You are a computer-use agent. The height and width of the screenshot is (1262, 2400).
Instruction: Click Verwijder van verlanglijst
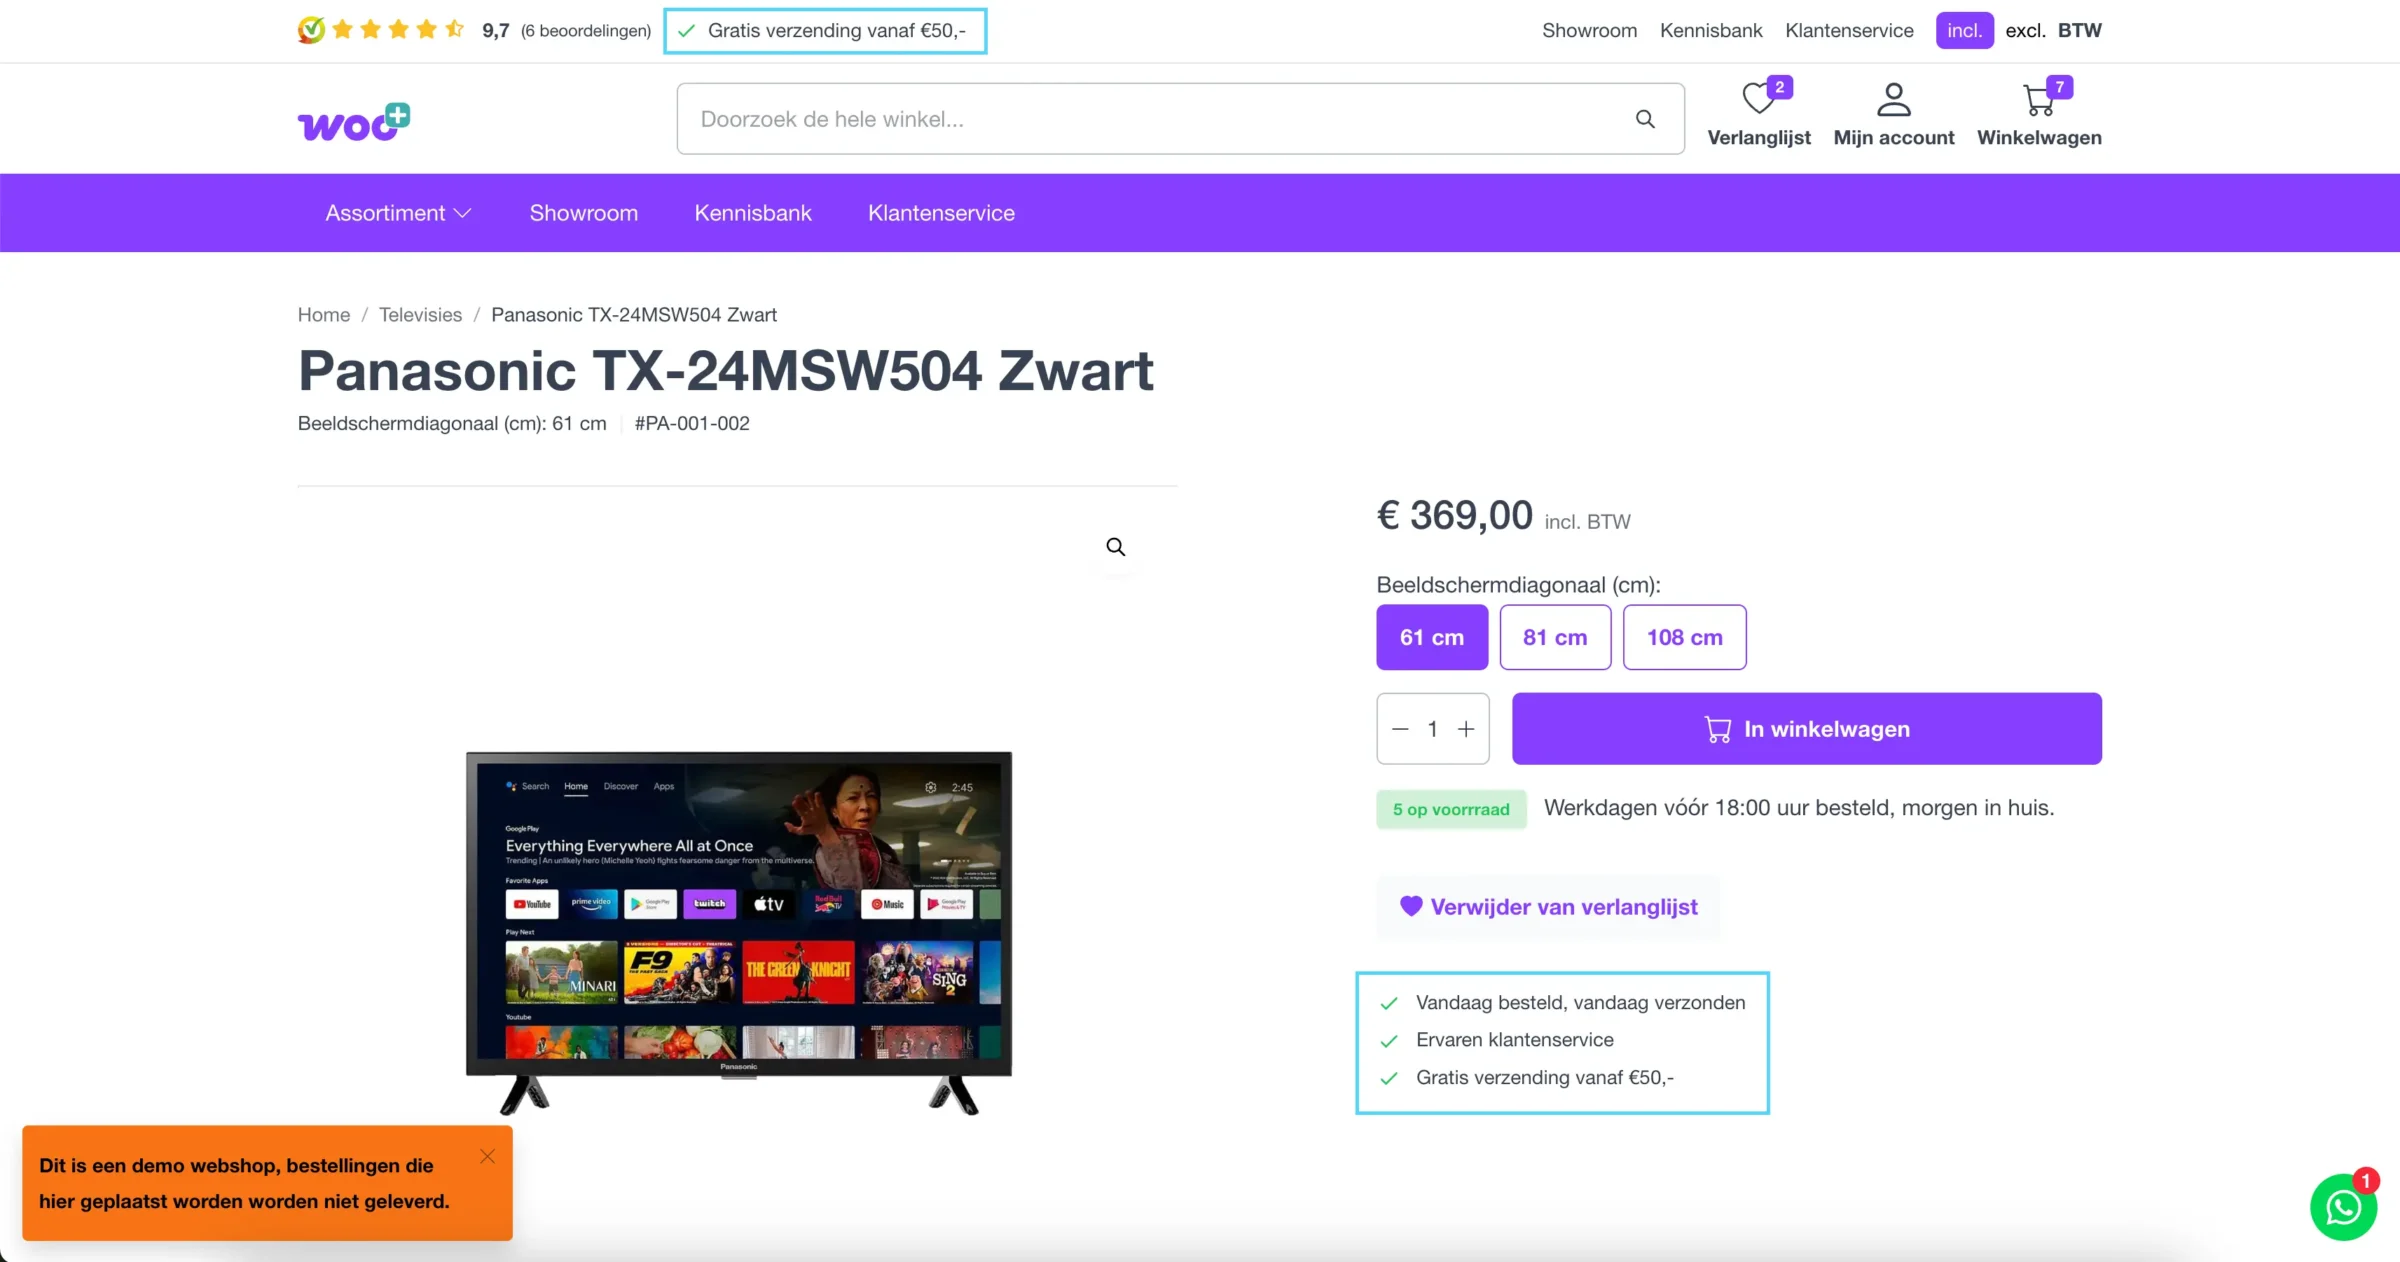click(x=1548, y=907)
